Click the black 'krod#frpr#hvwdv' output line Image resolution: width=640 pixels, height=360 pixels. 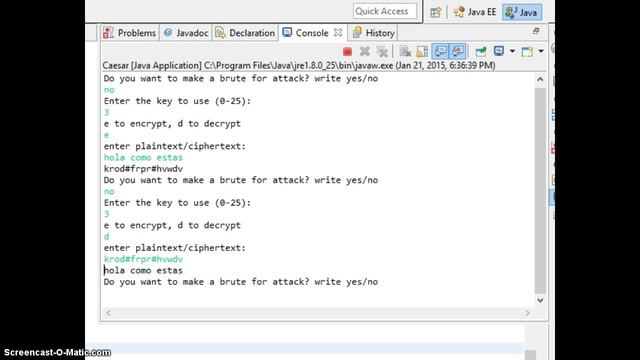click(x=143, y=169)
